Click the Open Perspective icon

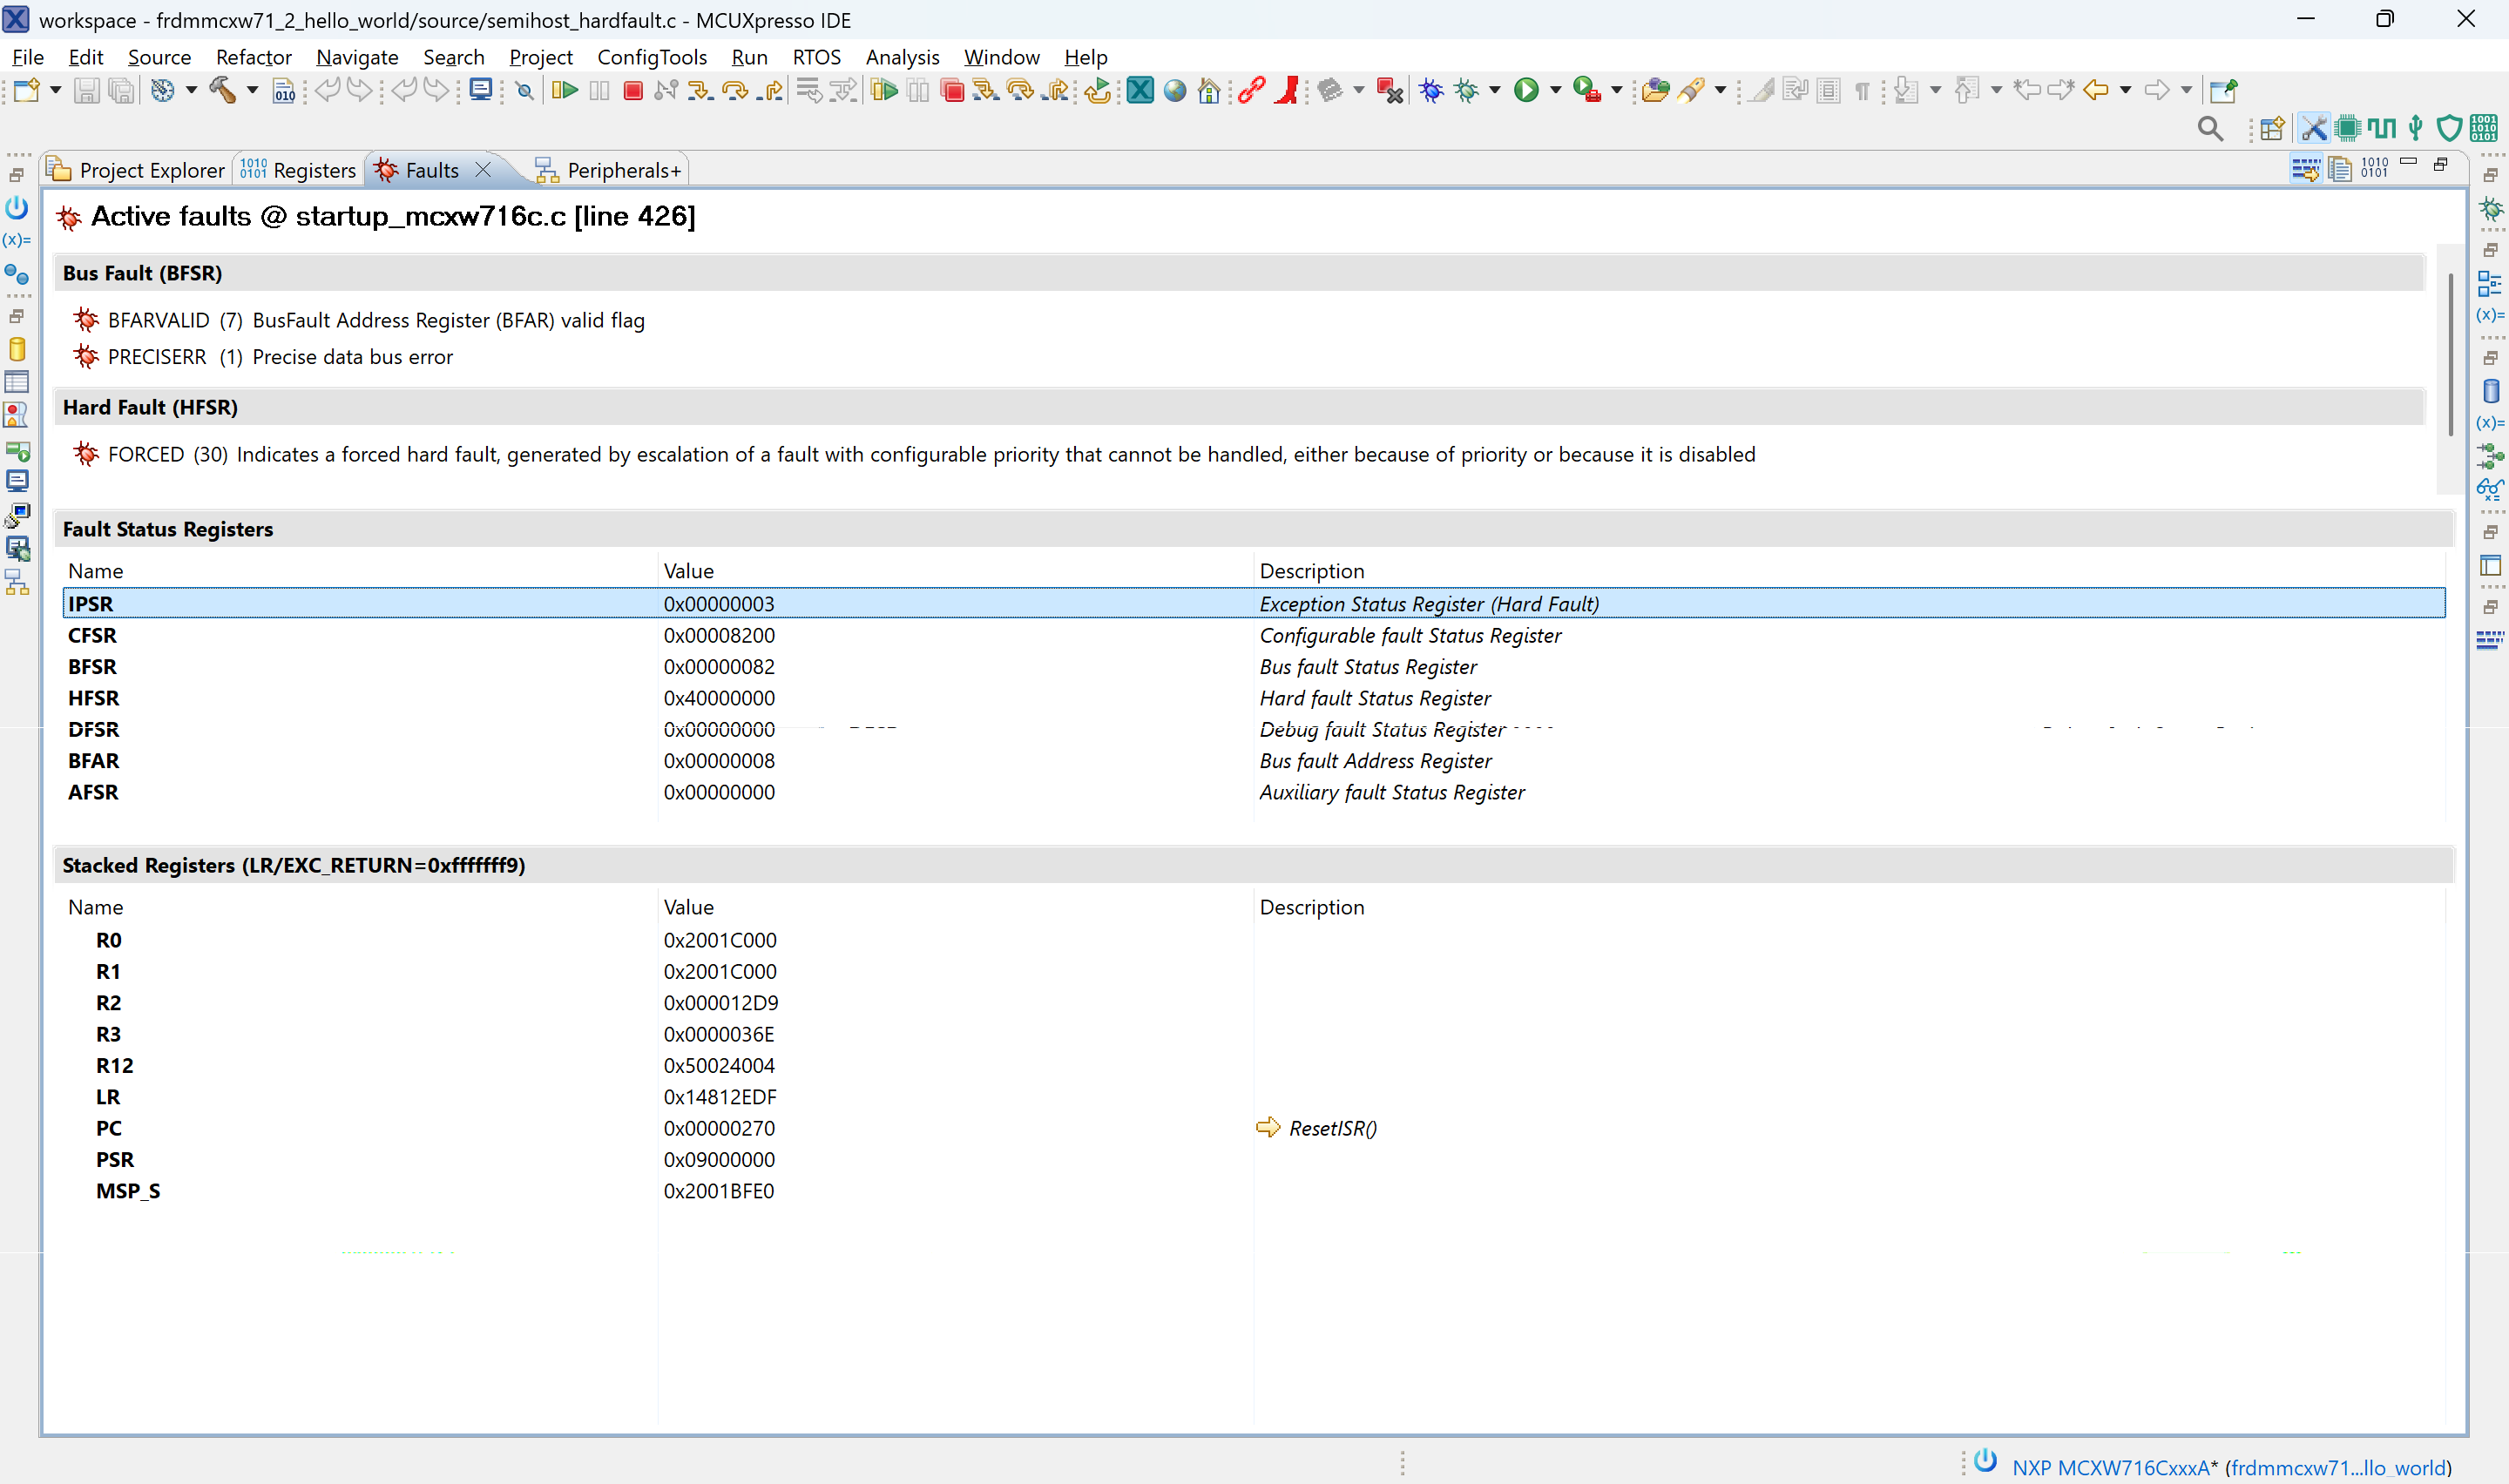(2272, 128)
